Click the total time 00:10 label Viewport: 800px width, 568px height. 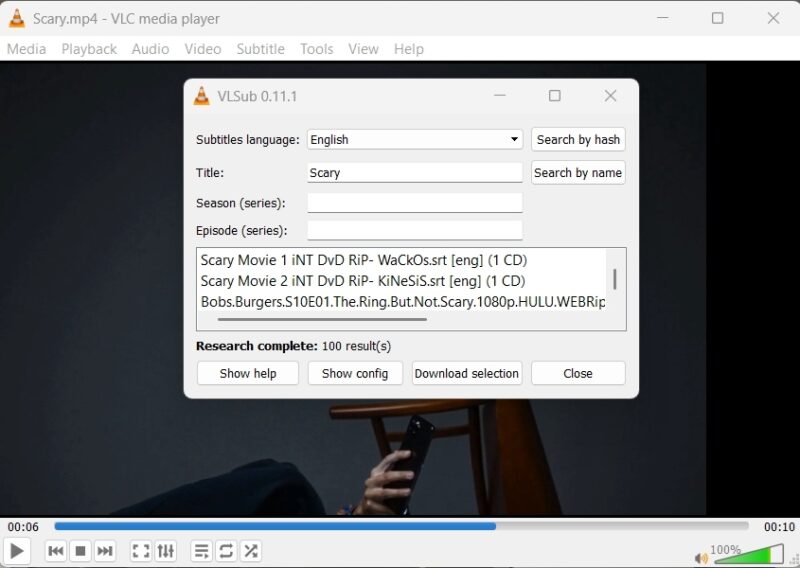[x=779, y=527]
